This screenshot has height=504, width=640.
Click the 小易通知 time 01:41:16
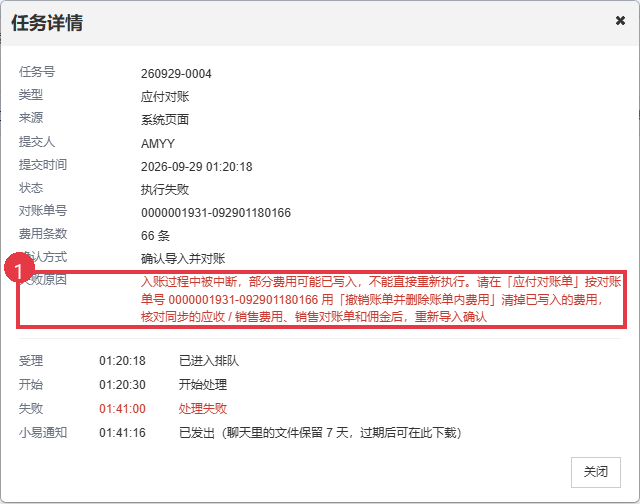(x=122, y=433)
